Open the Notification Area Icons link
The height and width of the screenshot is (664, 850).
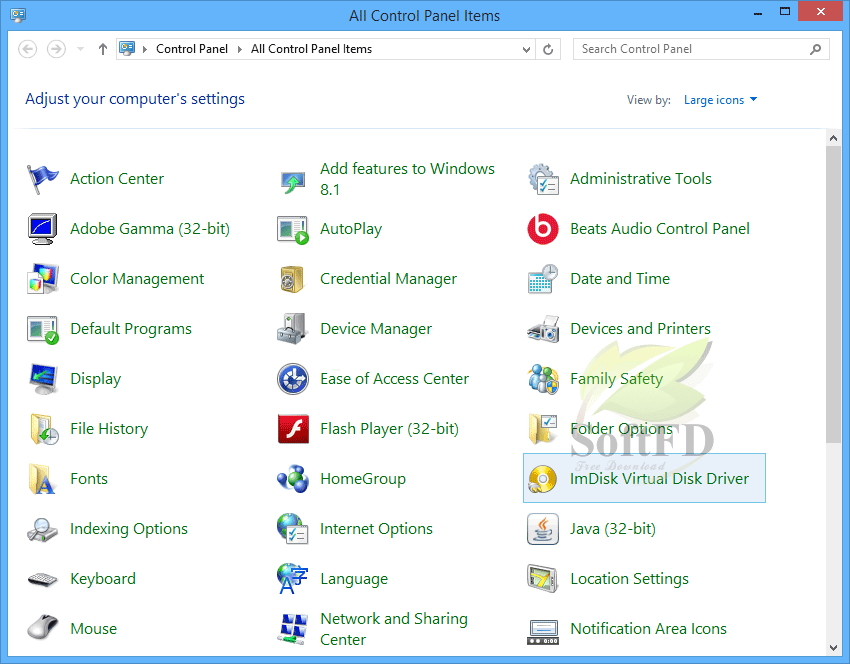pos(648,629)
